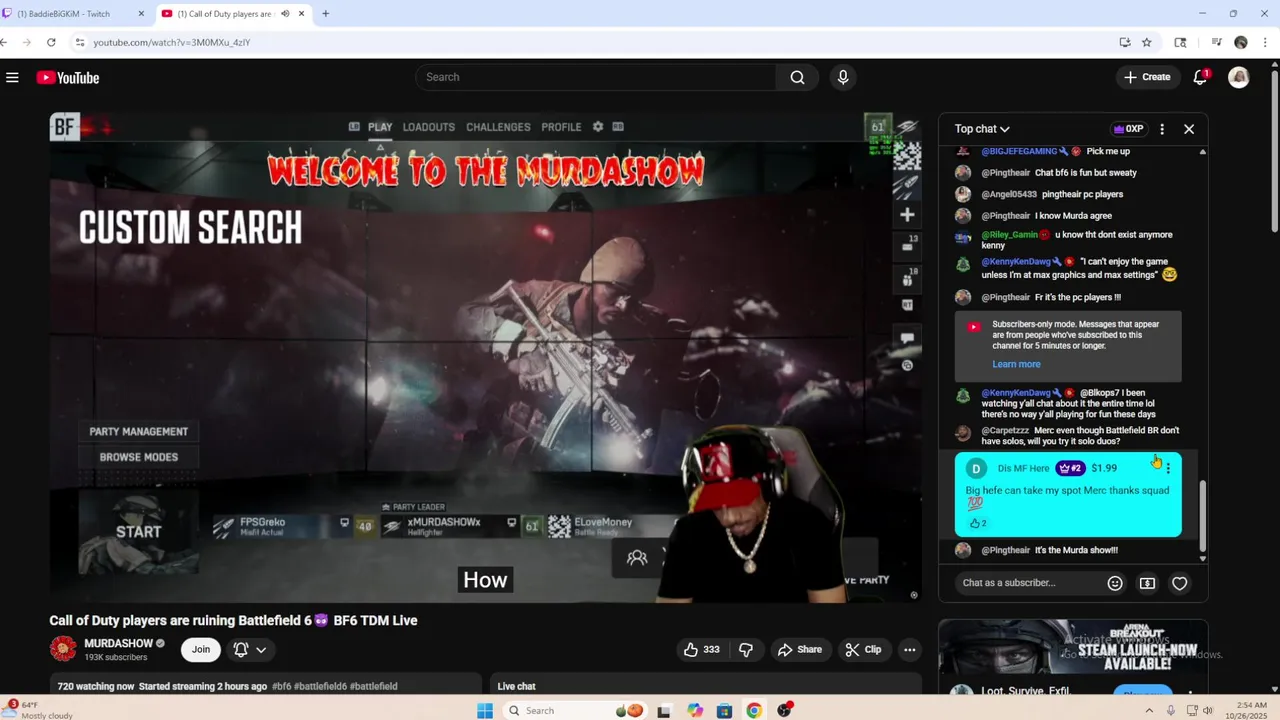Viewport: 1280px width, 720px height.
Task: Send a Super Chat with the dollar icon
Action: tap(1147, 583)
